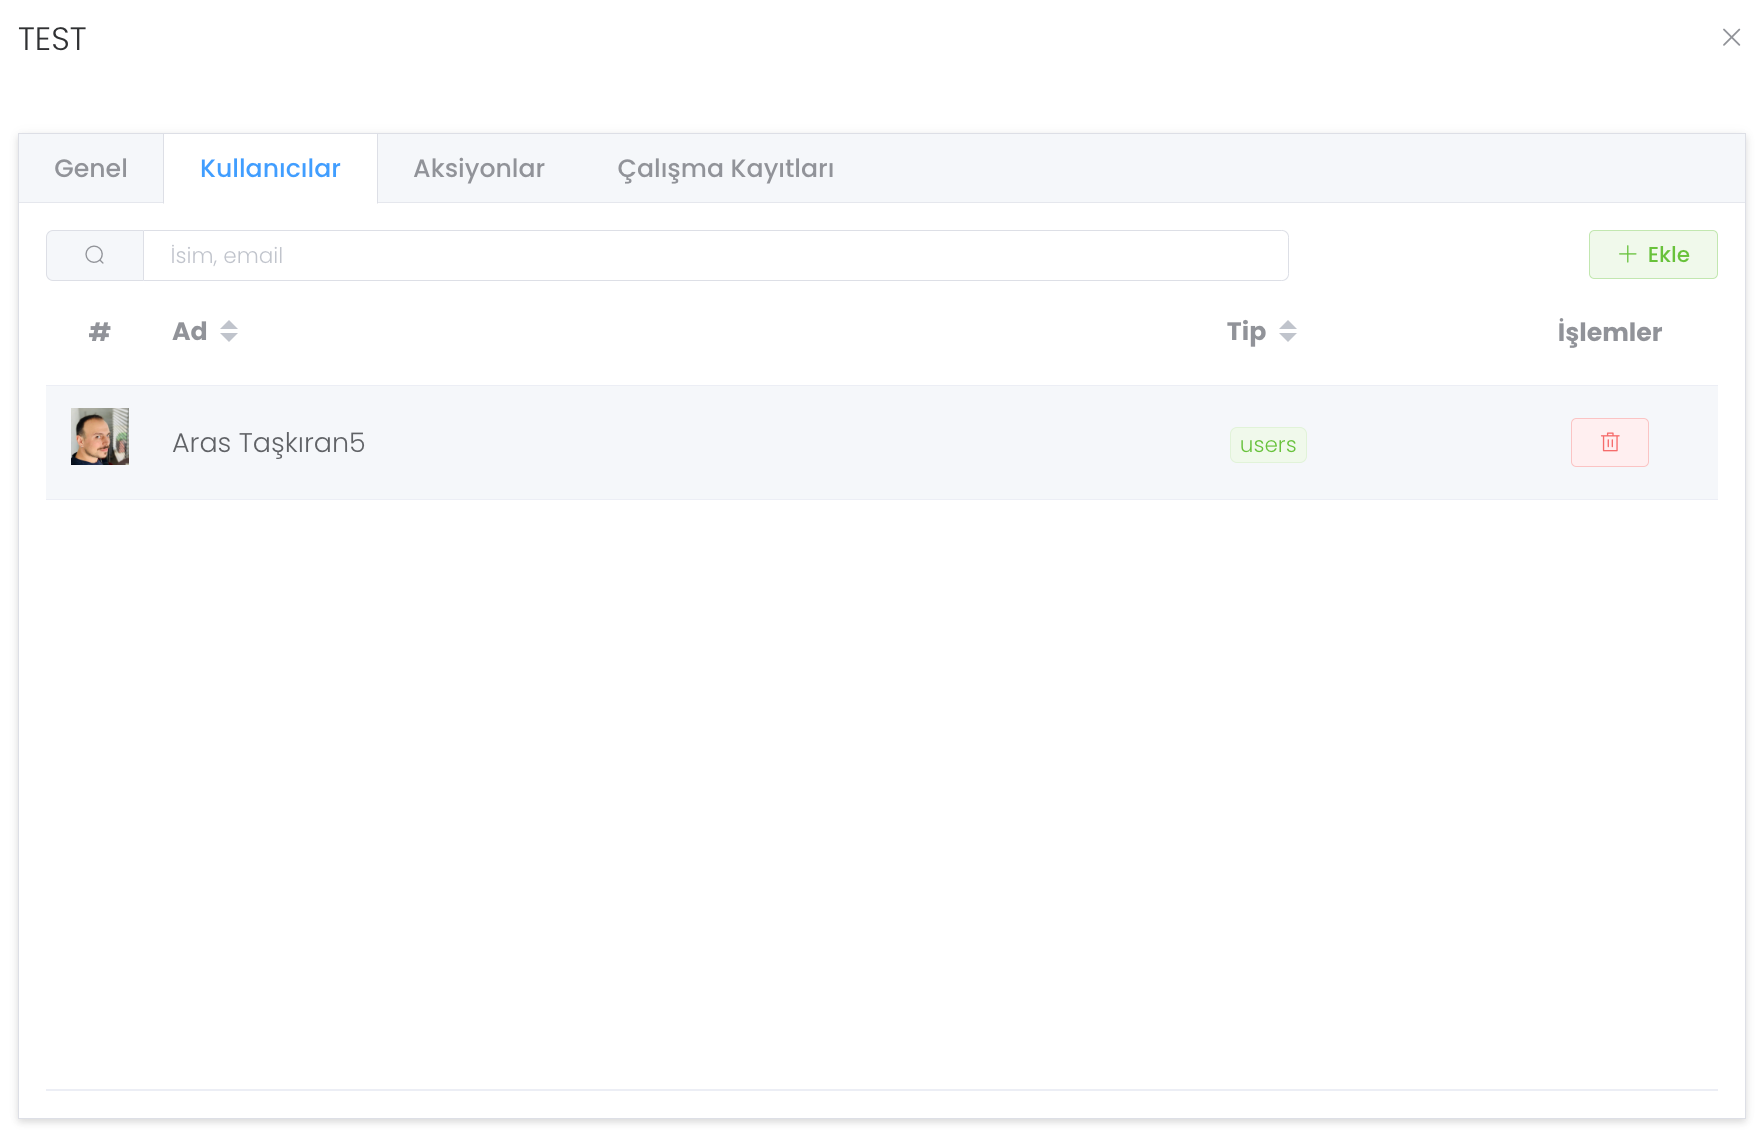Click the ascending arrow beside Ad
Viewport: 1756px width, 1142px height.
[229, 324]
